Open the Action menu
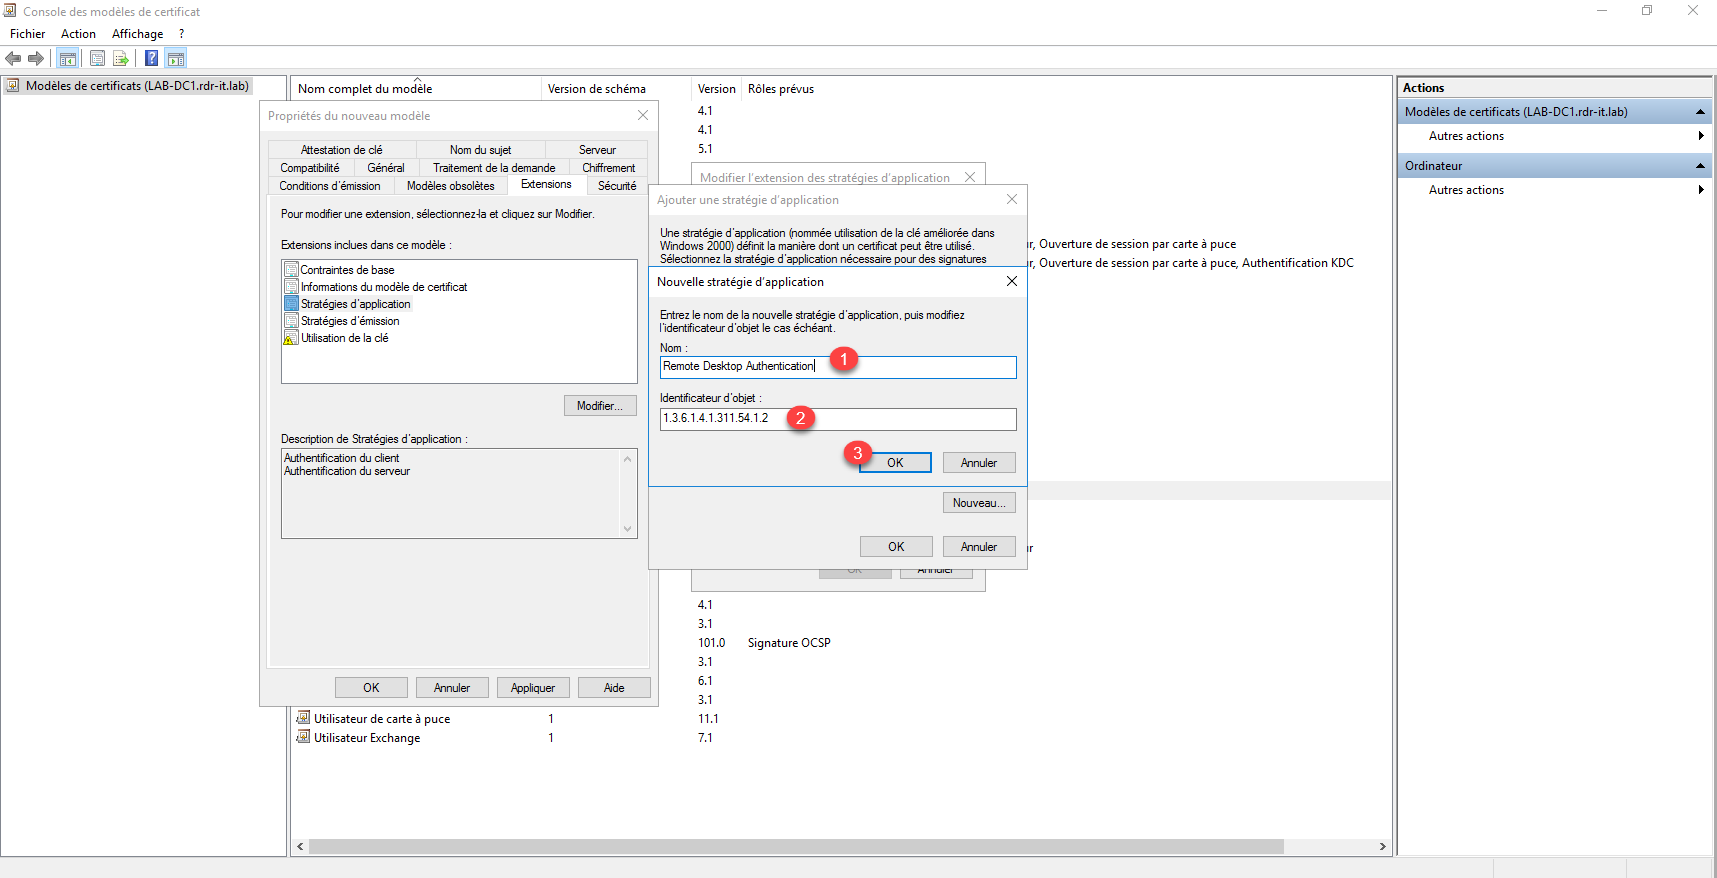Image resolution: width=1717 pixels, height=878 pixels. (x=78, y=34)
